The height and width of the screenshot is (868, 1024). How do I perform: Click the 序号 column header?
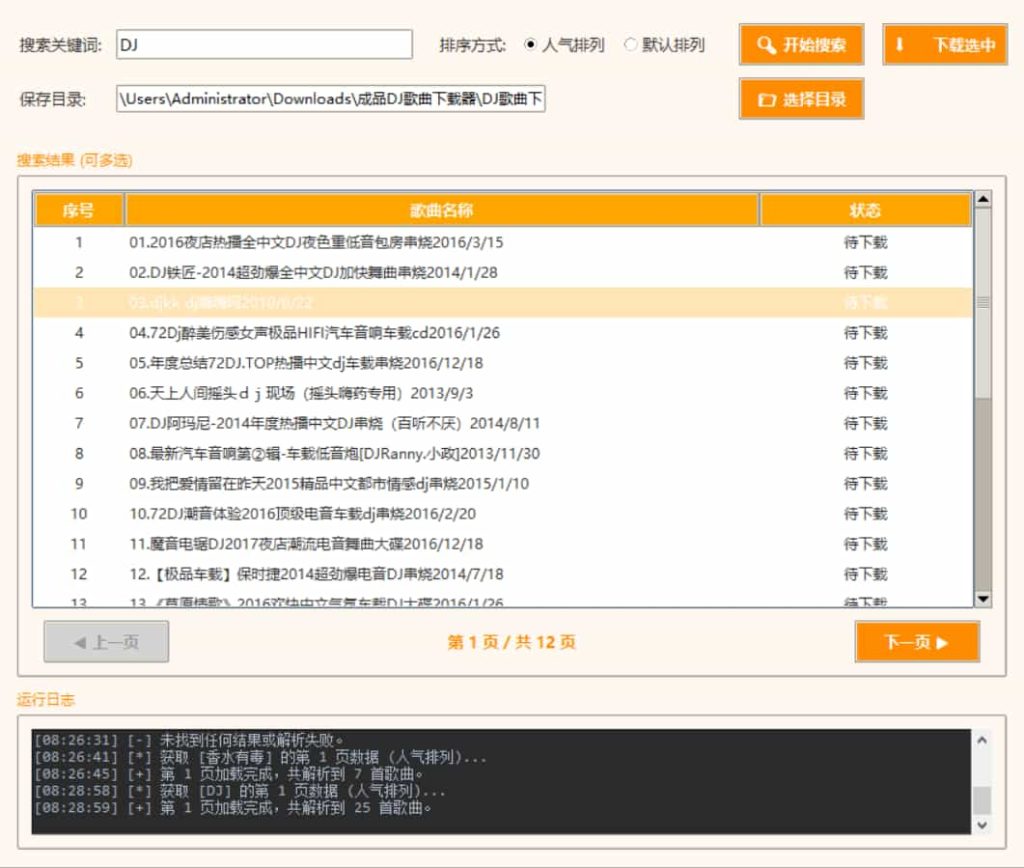78,210
